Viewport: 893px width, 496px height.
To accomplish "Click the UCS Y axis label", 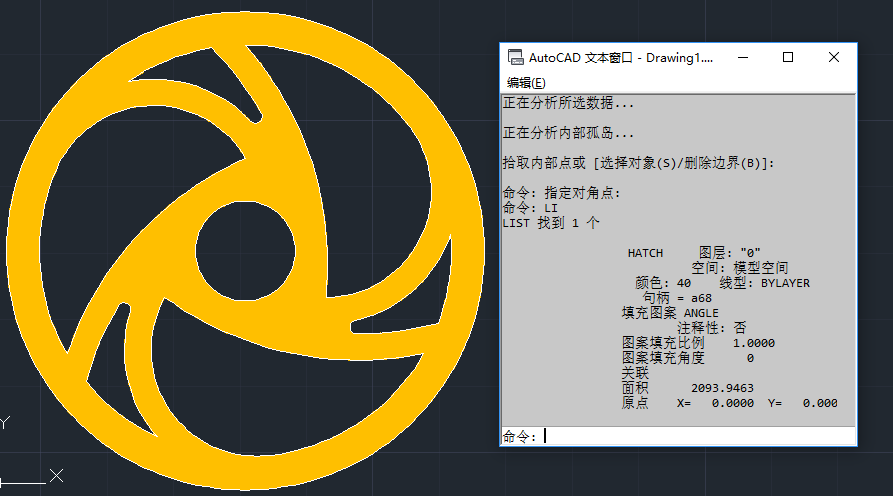I will point(4,423).
